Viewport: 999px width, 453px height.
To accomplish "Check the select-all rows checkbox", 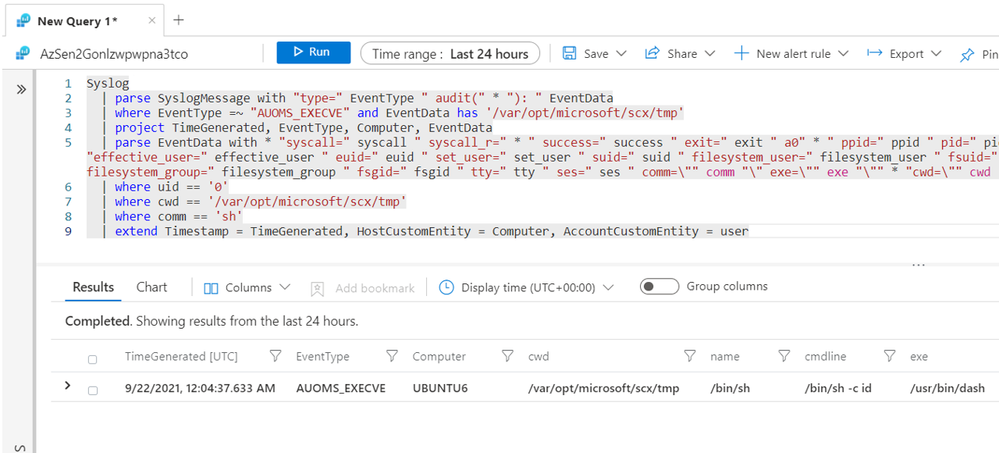I will 92,359.
